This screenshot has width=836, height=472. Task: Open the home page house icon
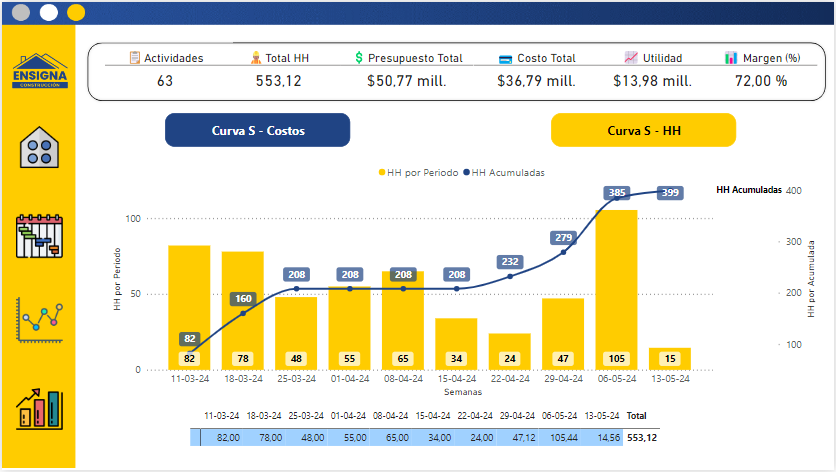(x=41, y=149)
